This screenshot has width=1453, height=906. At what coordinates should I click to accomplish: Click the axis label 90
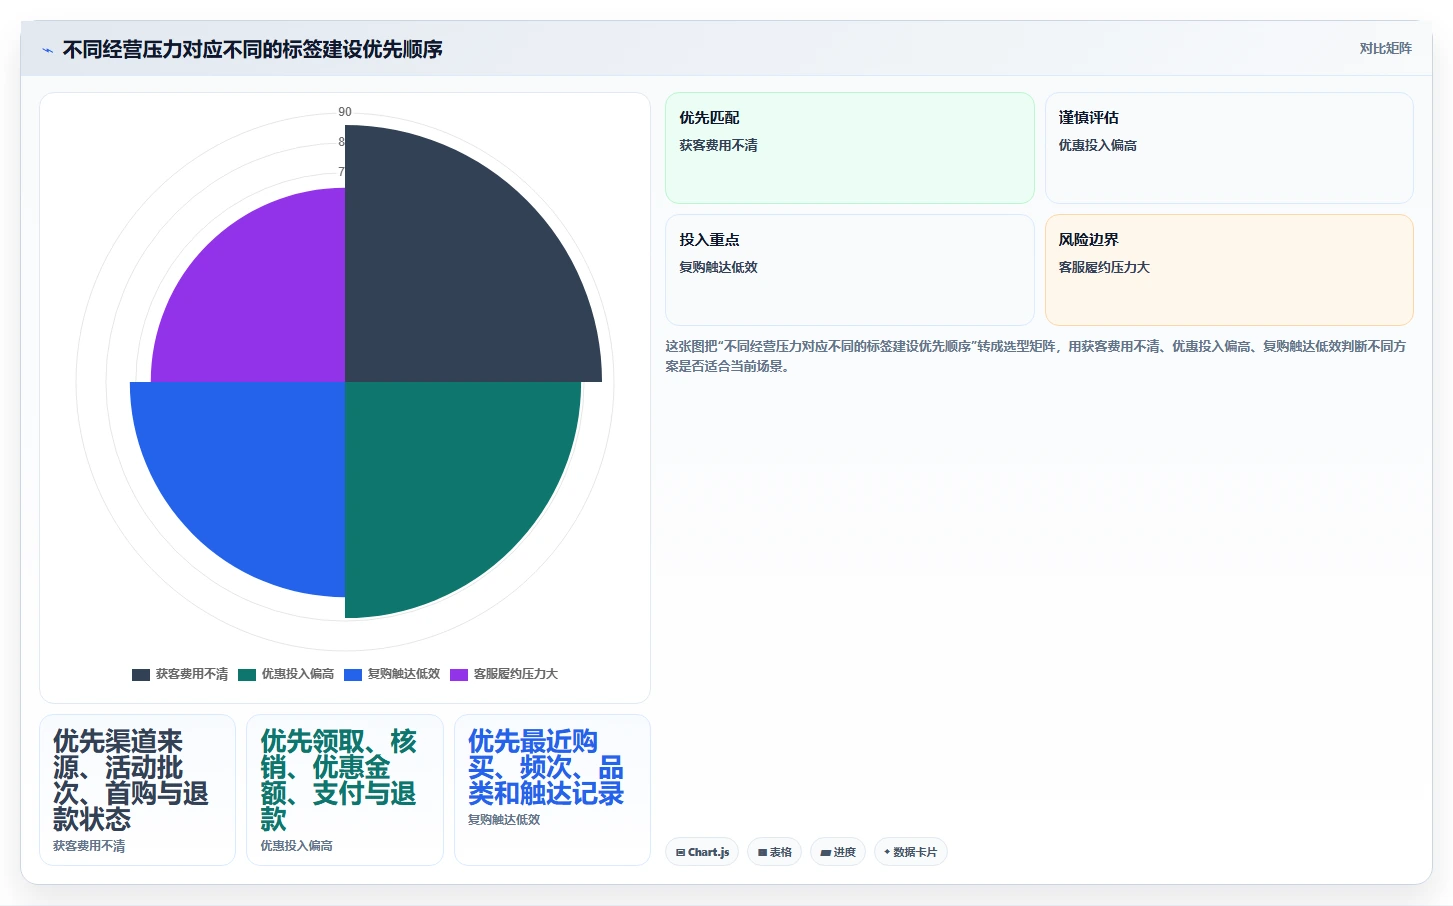coord(345,112)
